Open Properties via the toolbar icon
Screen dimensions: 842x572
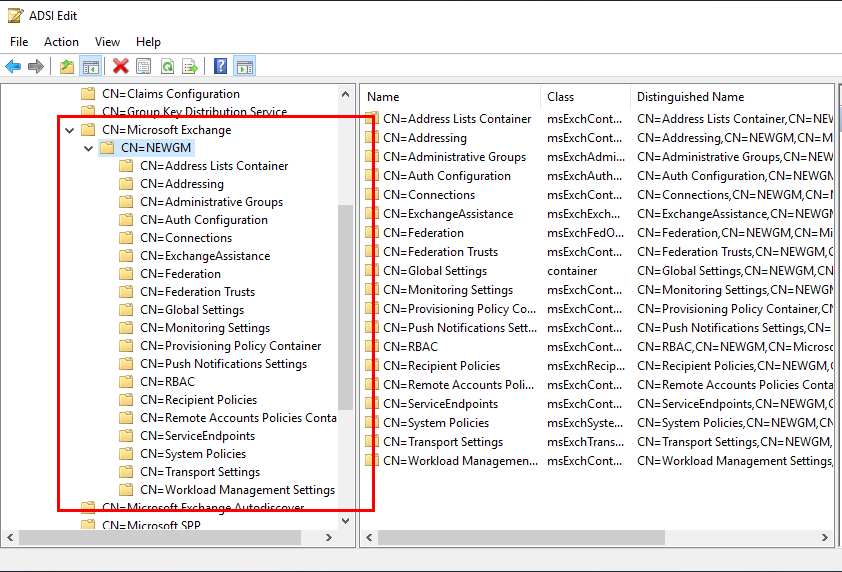pyautogui.click(x=143, y=67)
